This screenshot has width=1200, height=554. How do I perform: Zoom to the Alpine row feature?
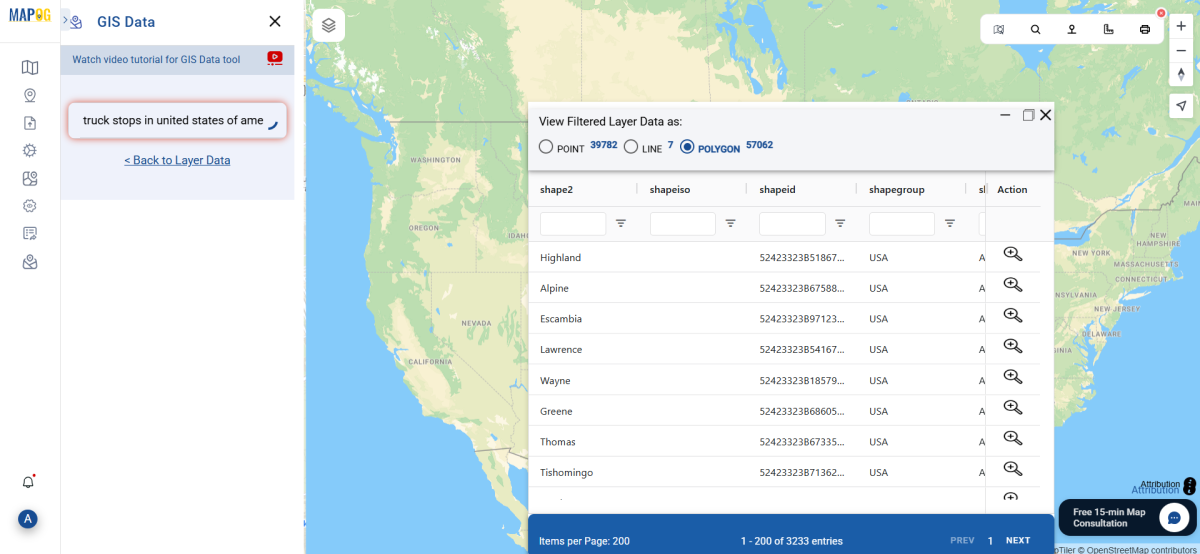coord(1012,285)
